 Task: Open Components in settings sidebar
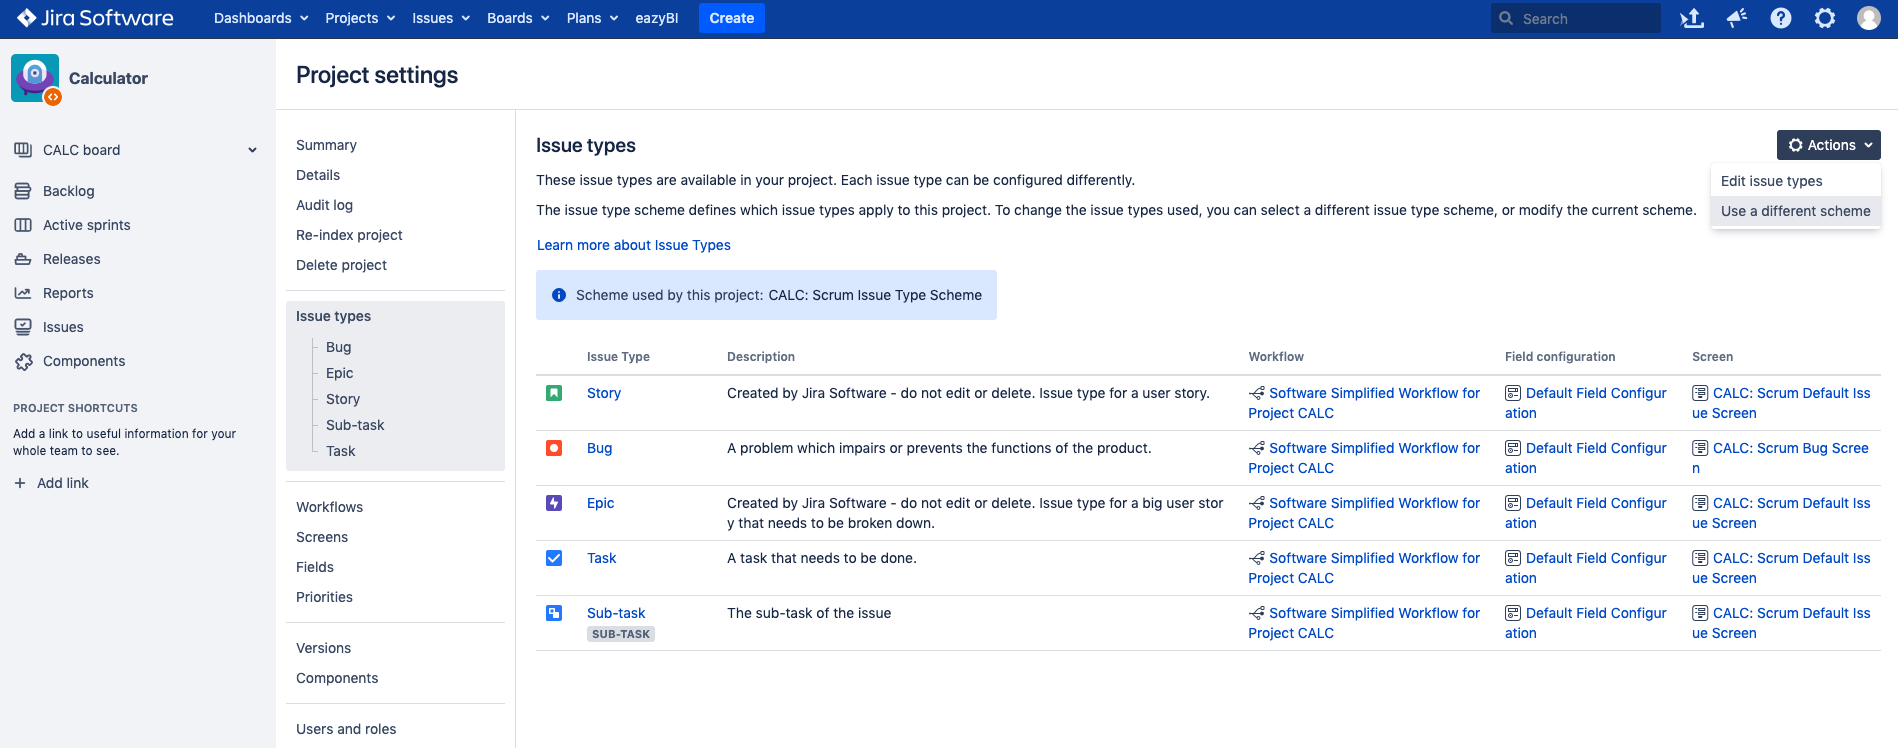337,678
